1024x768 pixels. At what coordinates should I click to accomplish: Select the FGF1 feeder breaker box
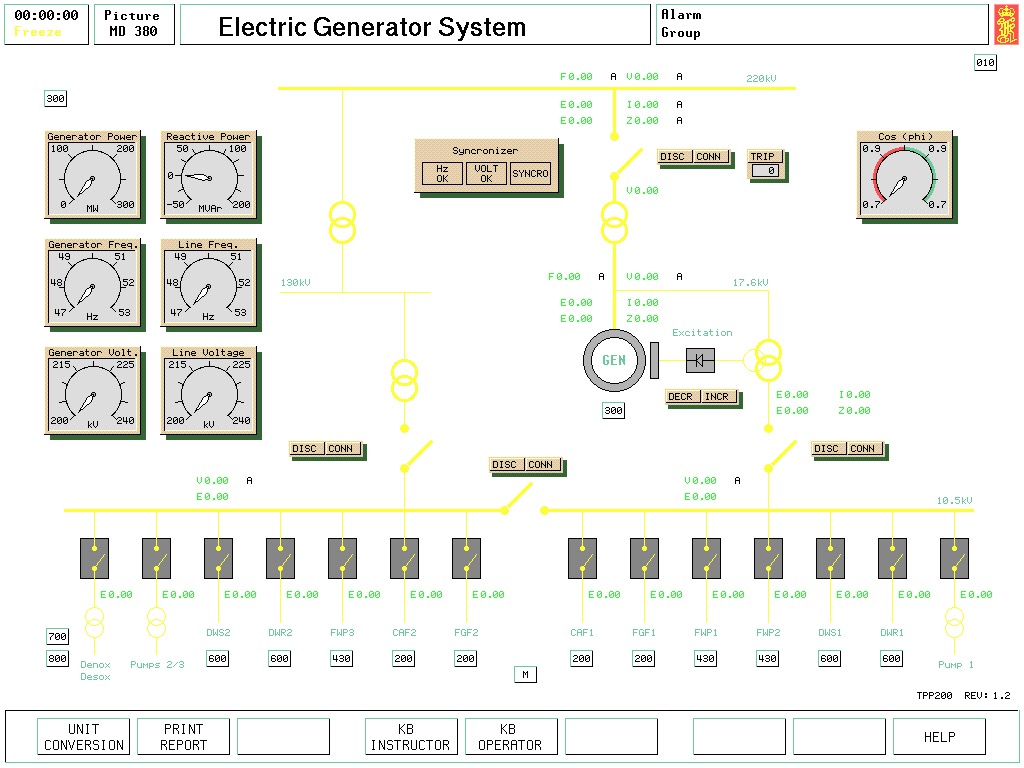click(645, 558)
